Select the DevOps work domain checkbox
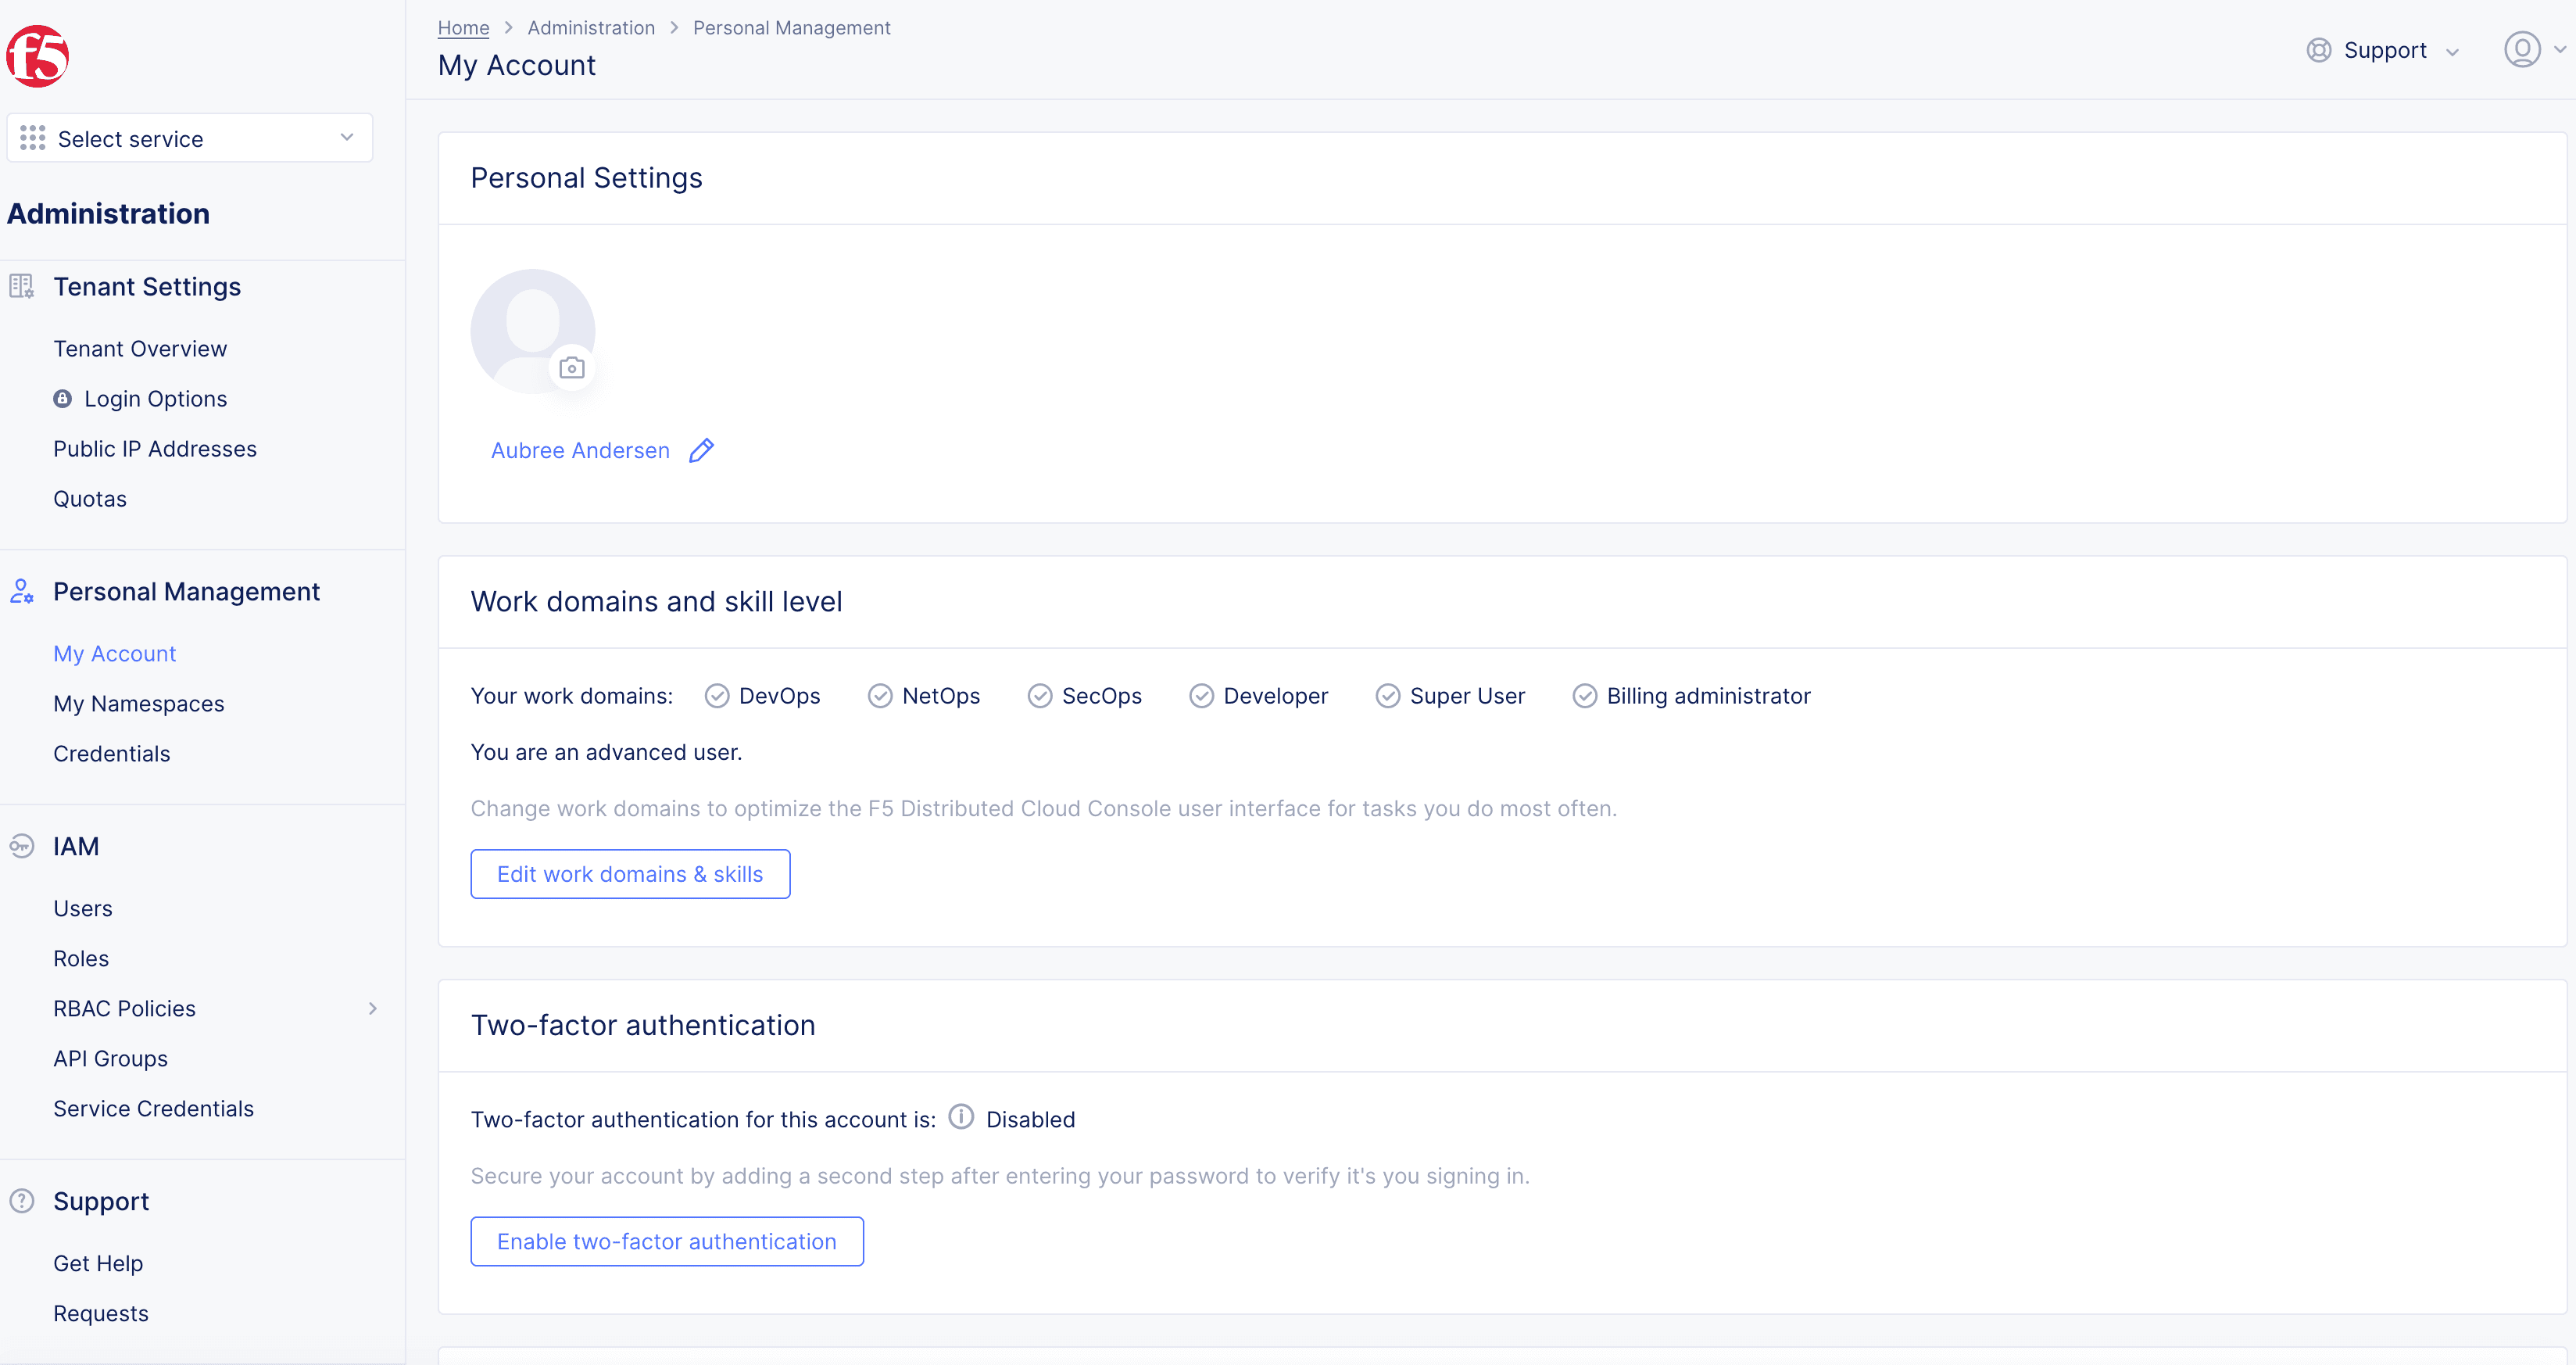 (x=716, y=695)
